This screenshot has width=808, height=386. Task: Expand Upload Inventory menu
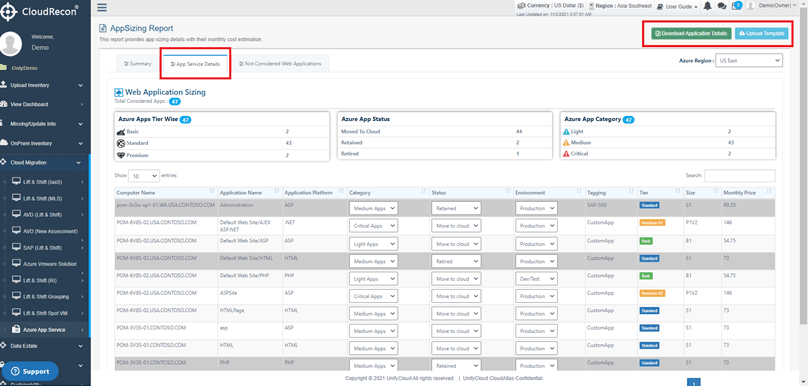(x=44, y=85)
